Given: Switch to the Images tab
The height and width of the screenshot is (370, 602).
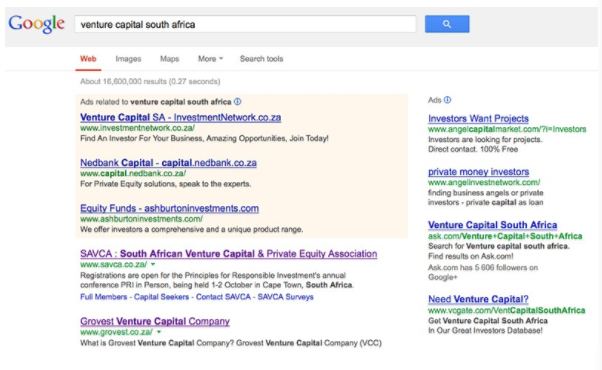Looking at the screenshot, I should pyautogui.click(x=128, y=59).
